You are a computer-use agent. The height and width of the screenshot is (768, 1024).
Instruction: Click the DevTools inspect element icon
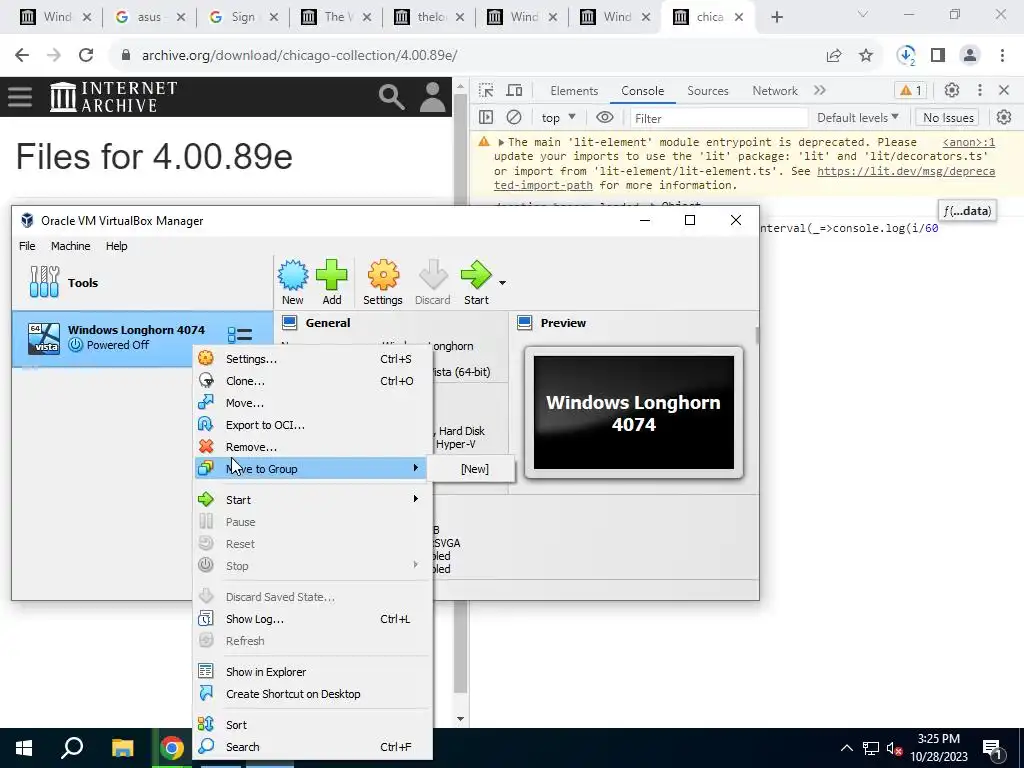point(486,90)
